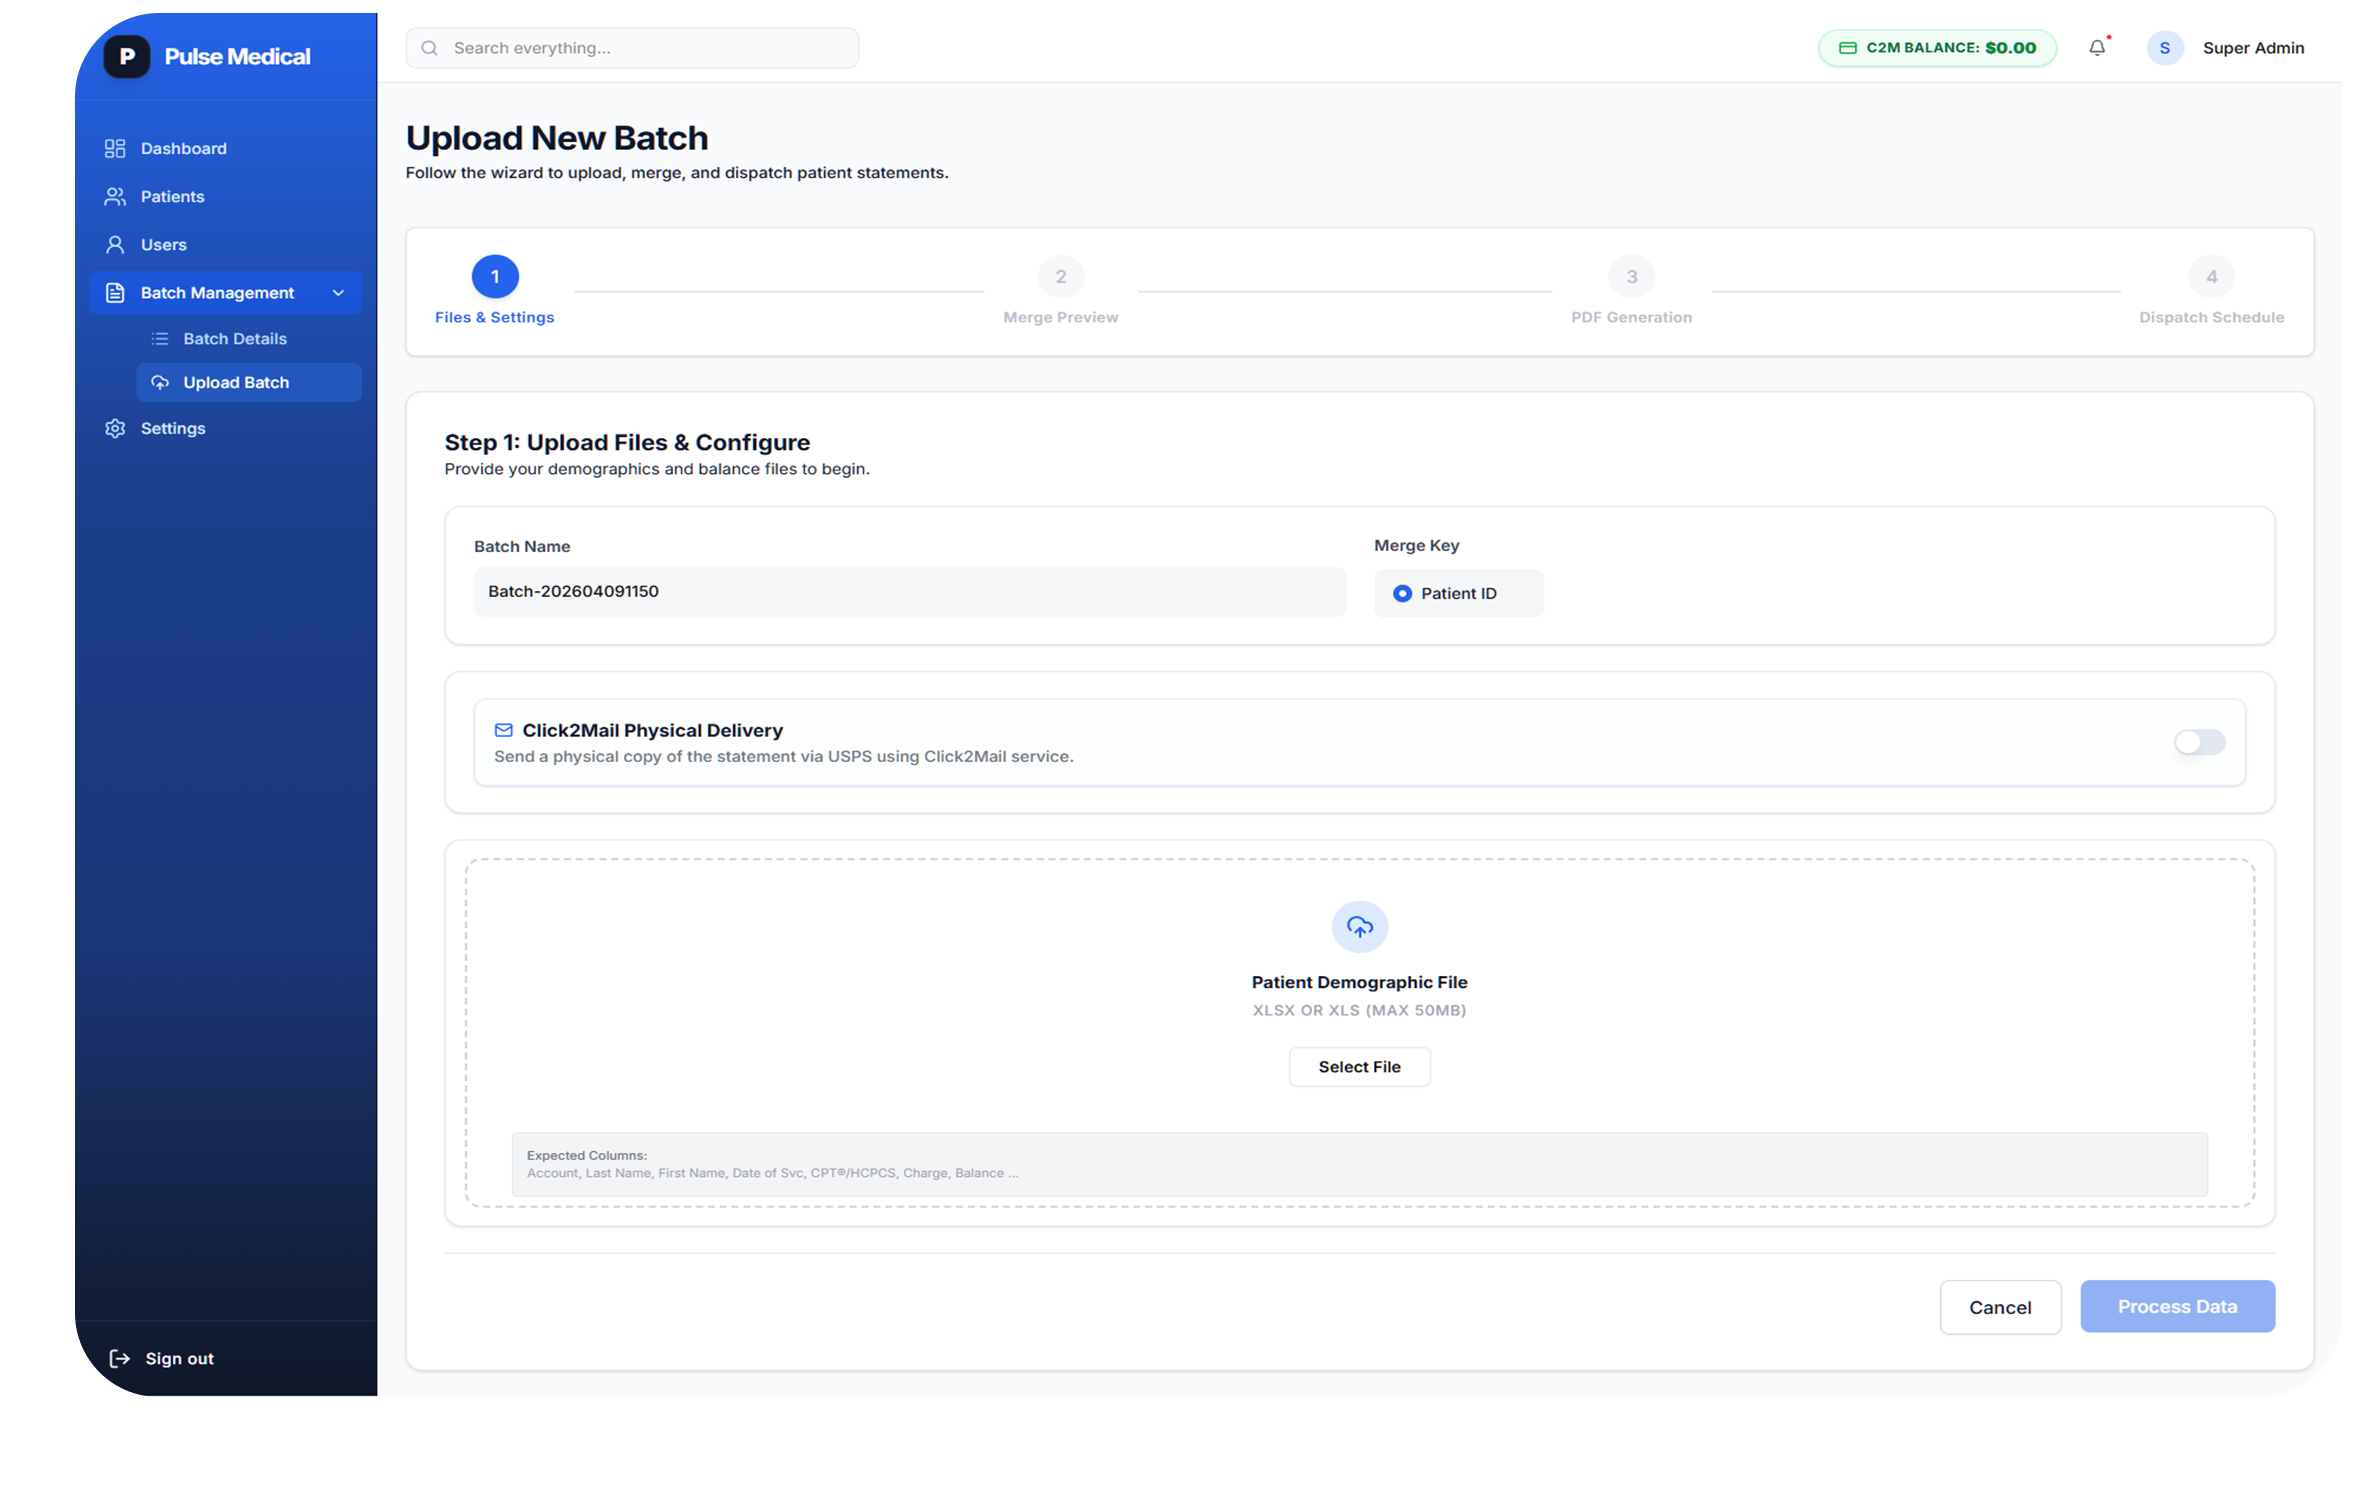Viewport: 2375px width, 1500px height.
Task: Select the Patient ID merge key radio button
Action: pos(1404,593)
